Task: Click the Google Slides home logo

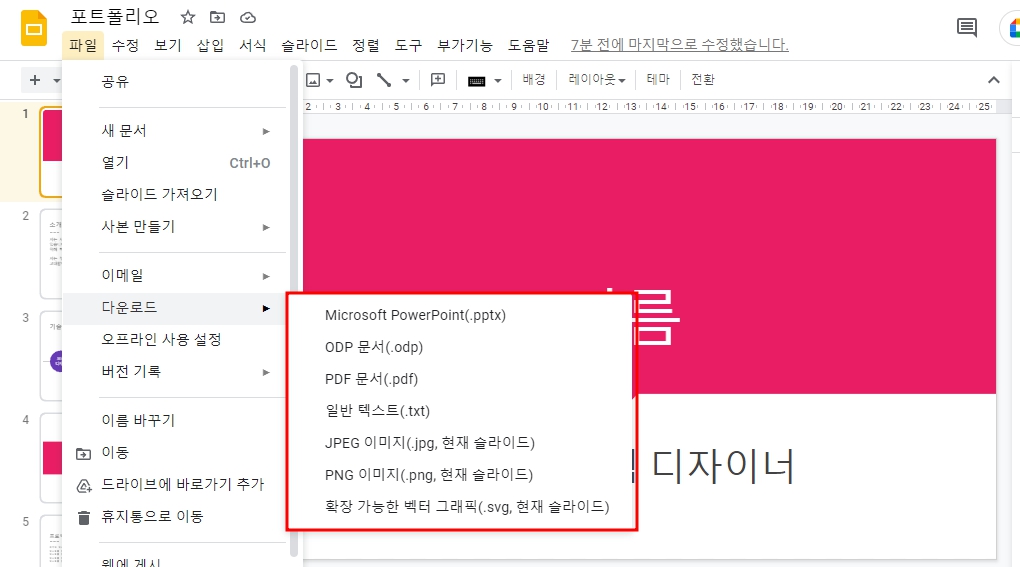Action: (x=34, y=28)
